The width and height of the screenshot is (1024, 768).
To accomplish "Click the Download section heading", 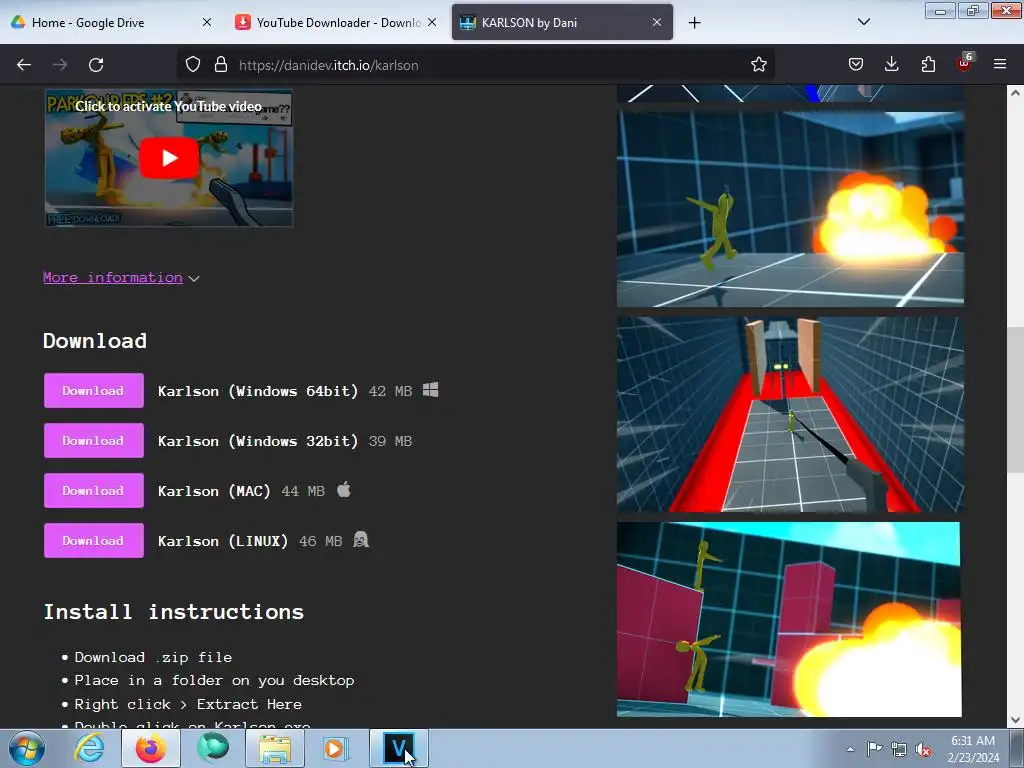I will point(95,340).
